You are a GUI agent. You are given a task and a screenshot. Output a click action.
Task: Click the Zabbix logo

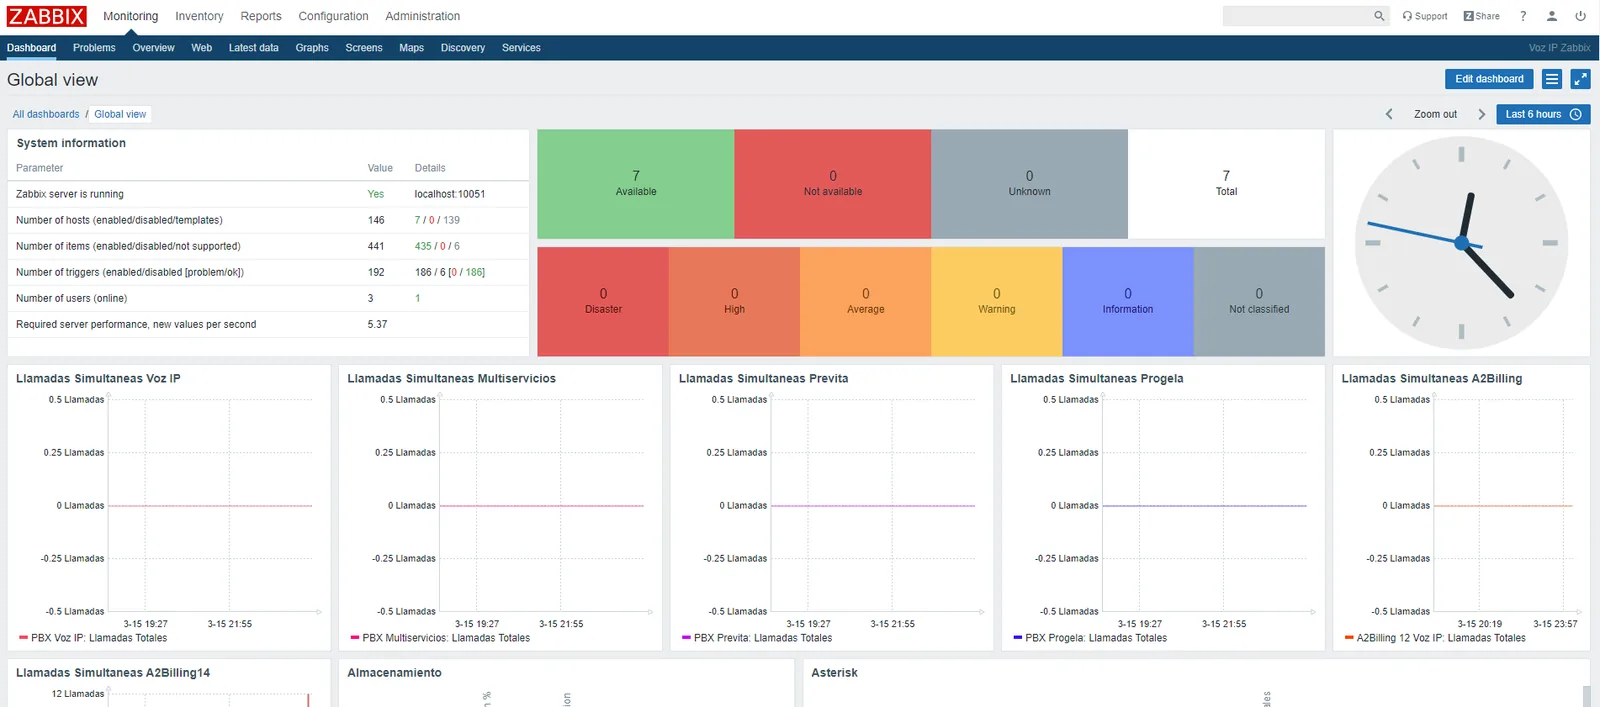(x=47, y=16)
